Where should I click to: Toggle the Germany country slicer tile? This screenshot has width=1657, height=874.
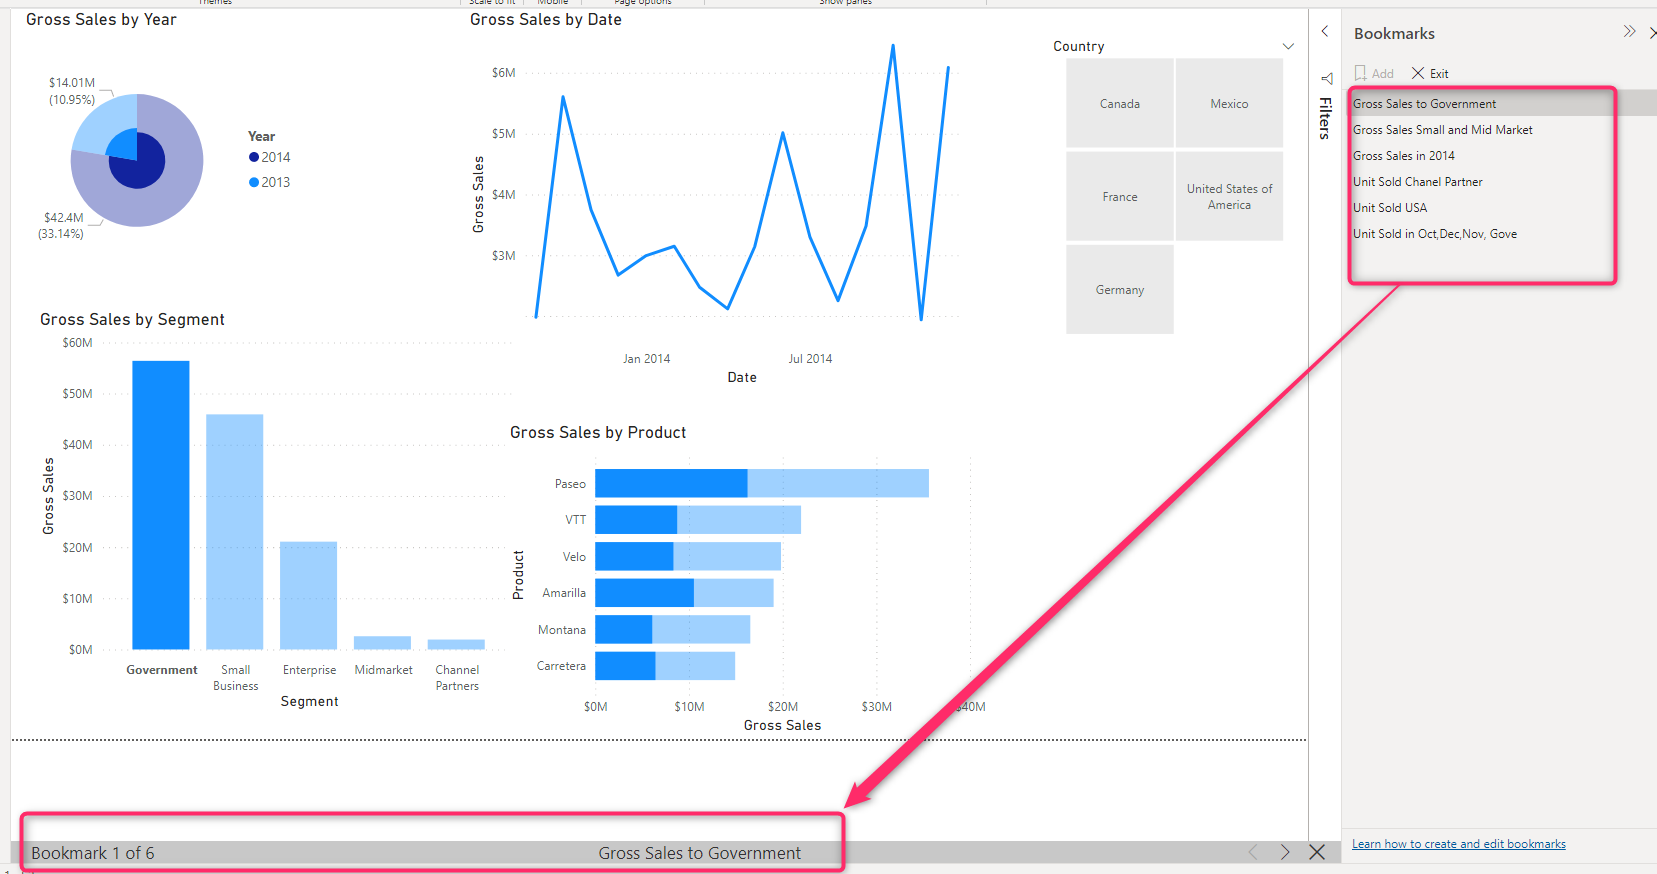[x=1119, y=290]
